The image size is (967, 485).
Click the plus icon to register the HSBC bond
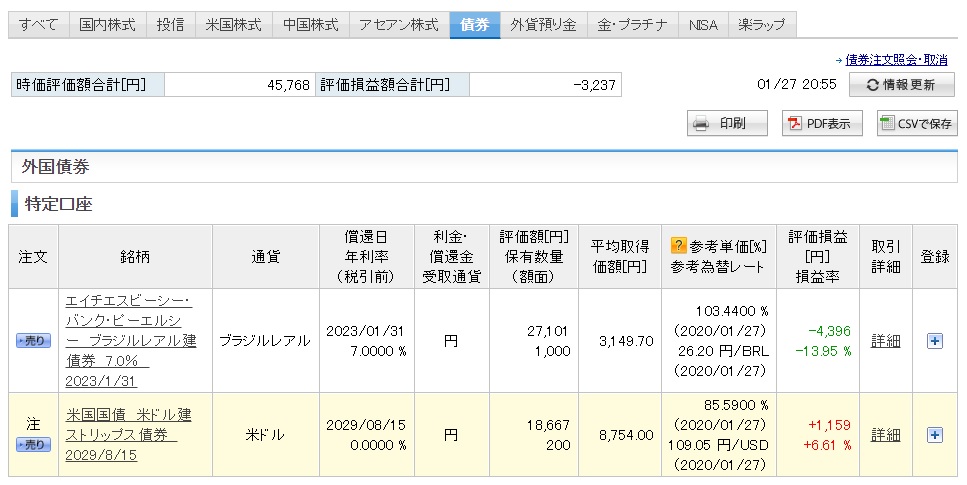coord(935,341)
